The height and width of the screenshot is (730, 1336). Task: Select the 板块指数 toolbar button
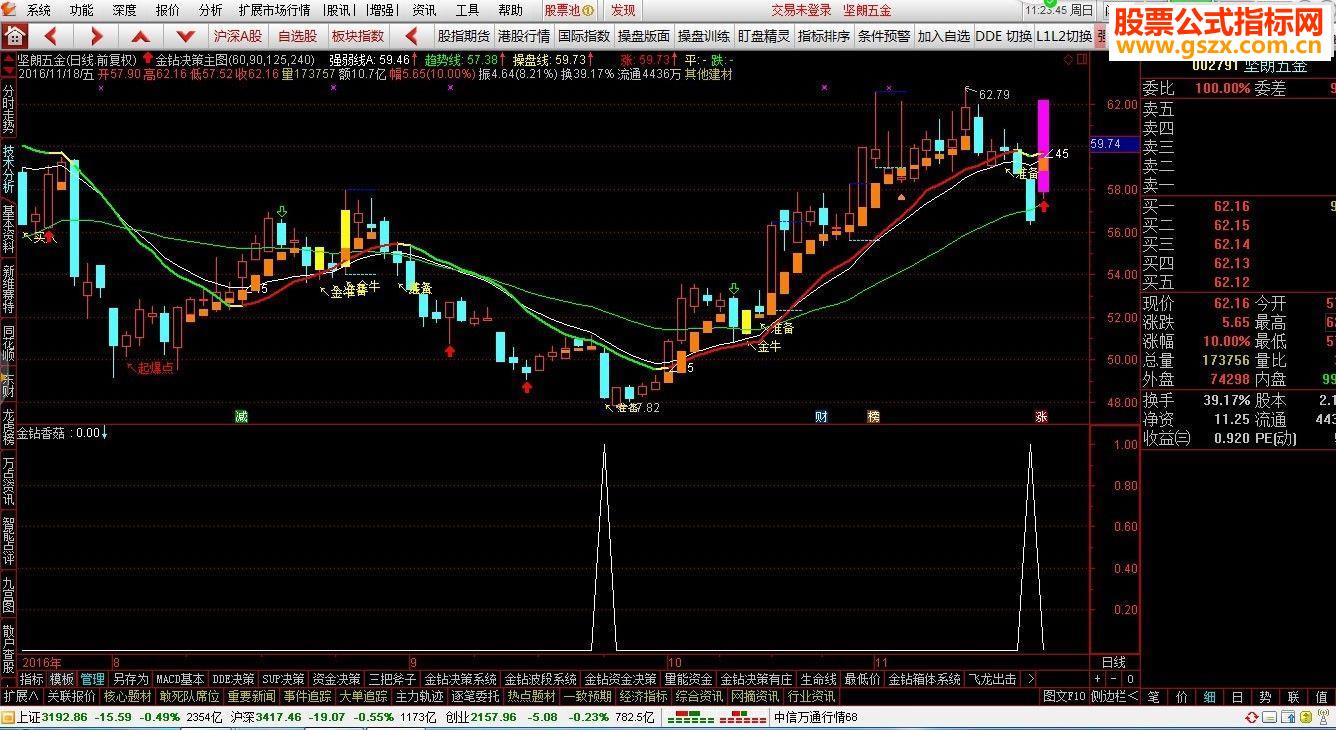pyautogui.click(x=358, y=36)
